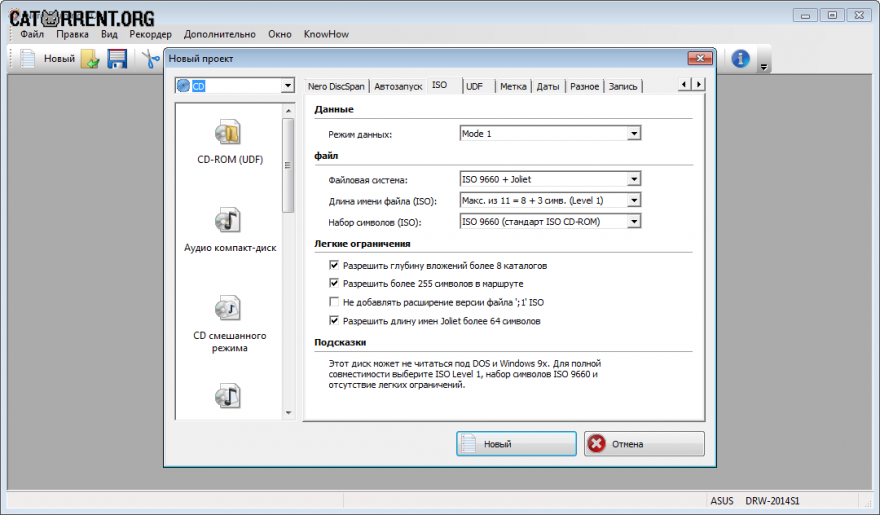Viewport: 880px width, 515px height.
Task: Open the ISO 9660 + Joliet file system dropdown
Action: coord(634,179)
